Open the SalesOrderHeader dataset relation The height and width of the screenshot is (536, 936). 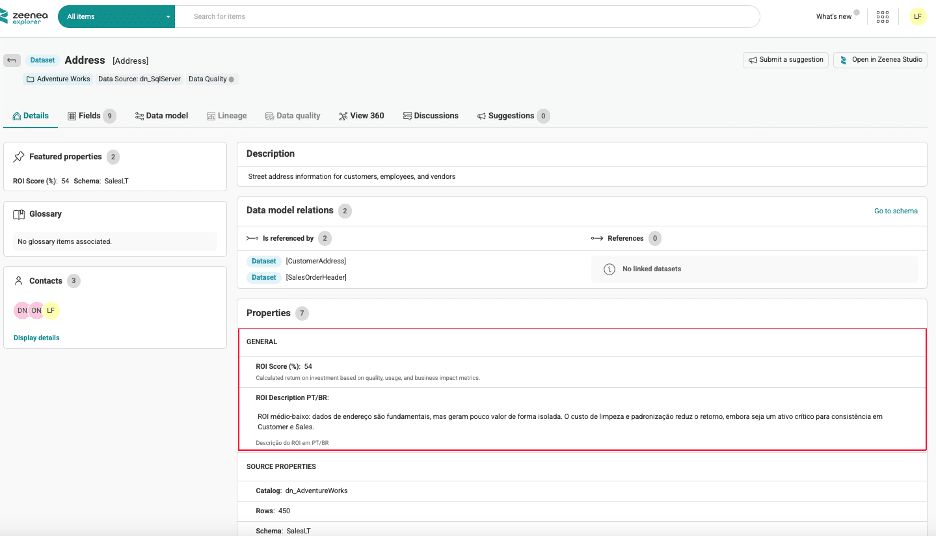tap(315, 277)
